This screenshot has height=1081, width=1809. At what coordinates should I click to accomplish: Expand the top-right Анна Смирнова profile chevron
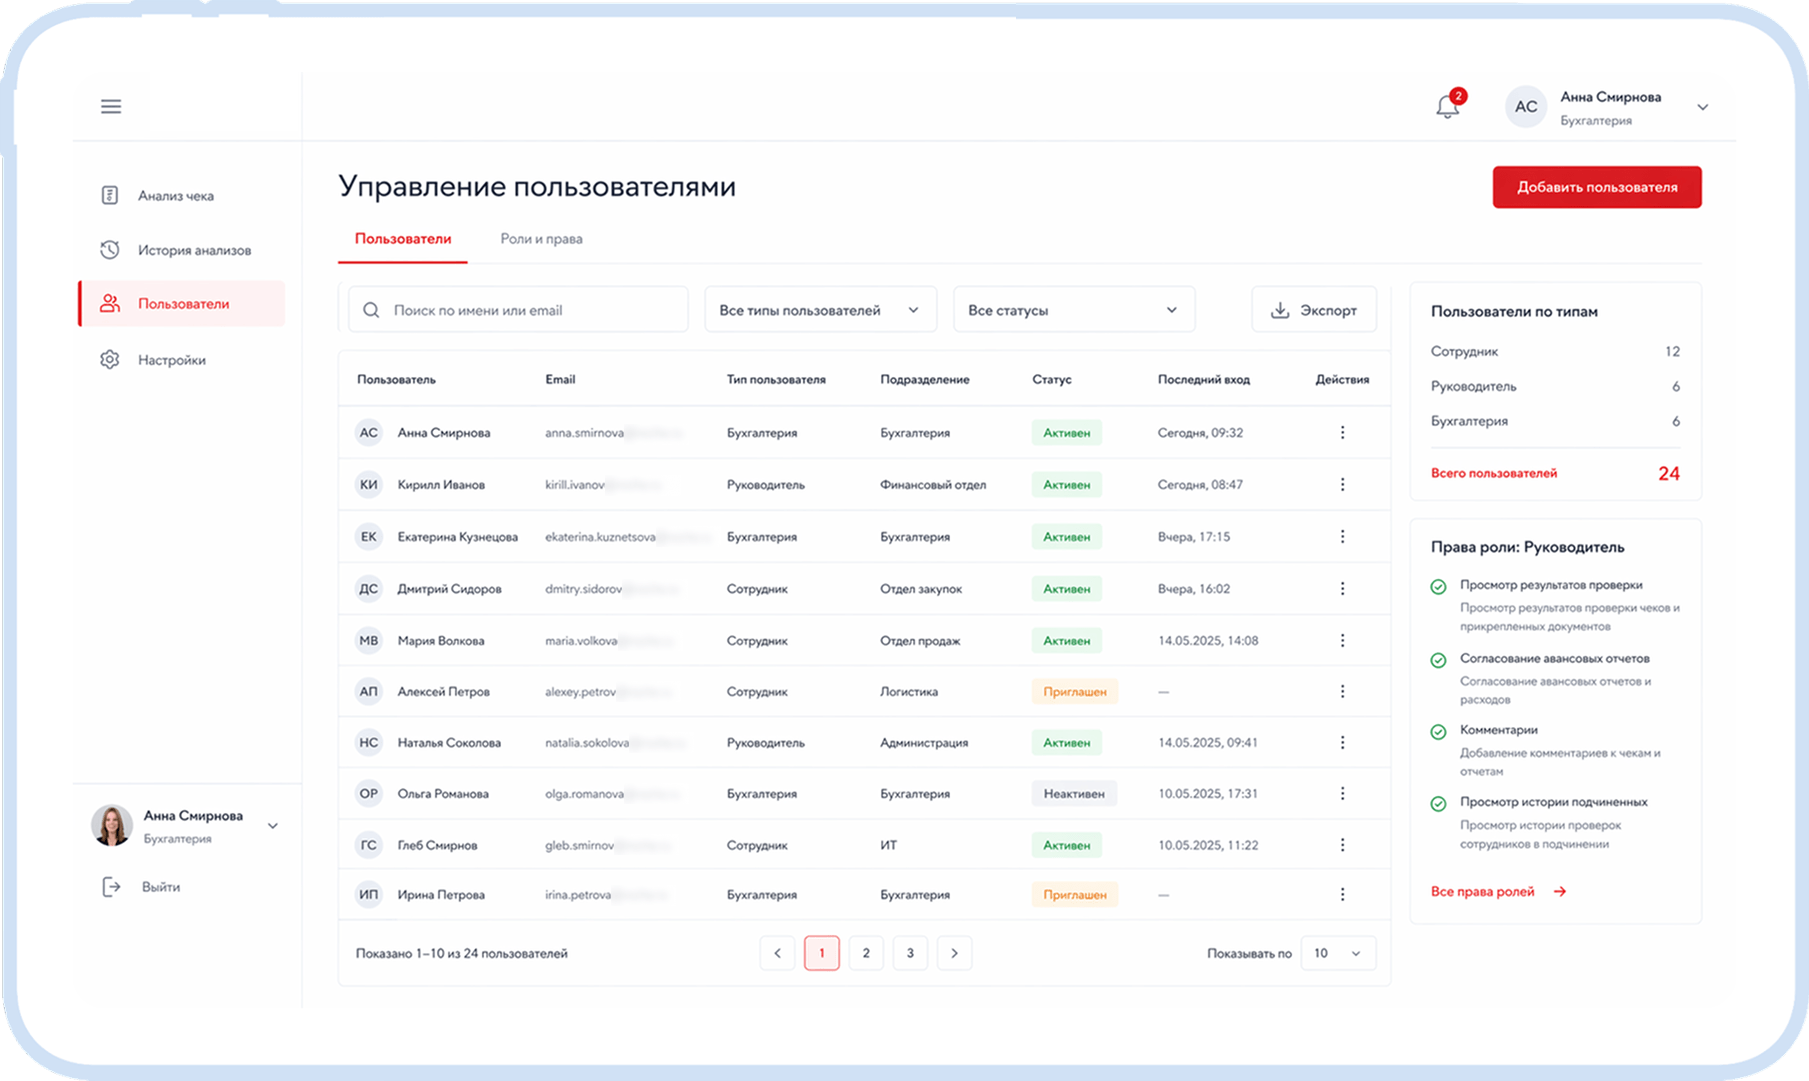tap(1703, 107)
